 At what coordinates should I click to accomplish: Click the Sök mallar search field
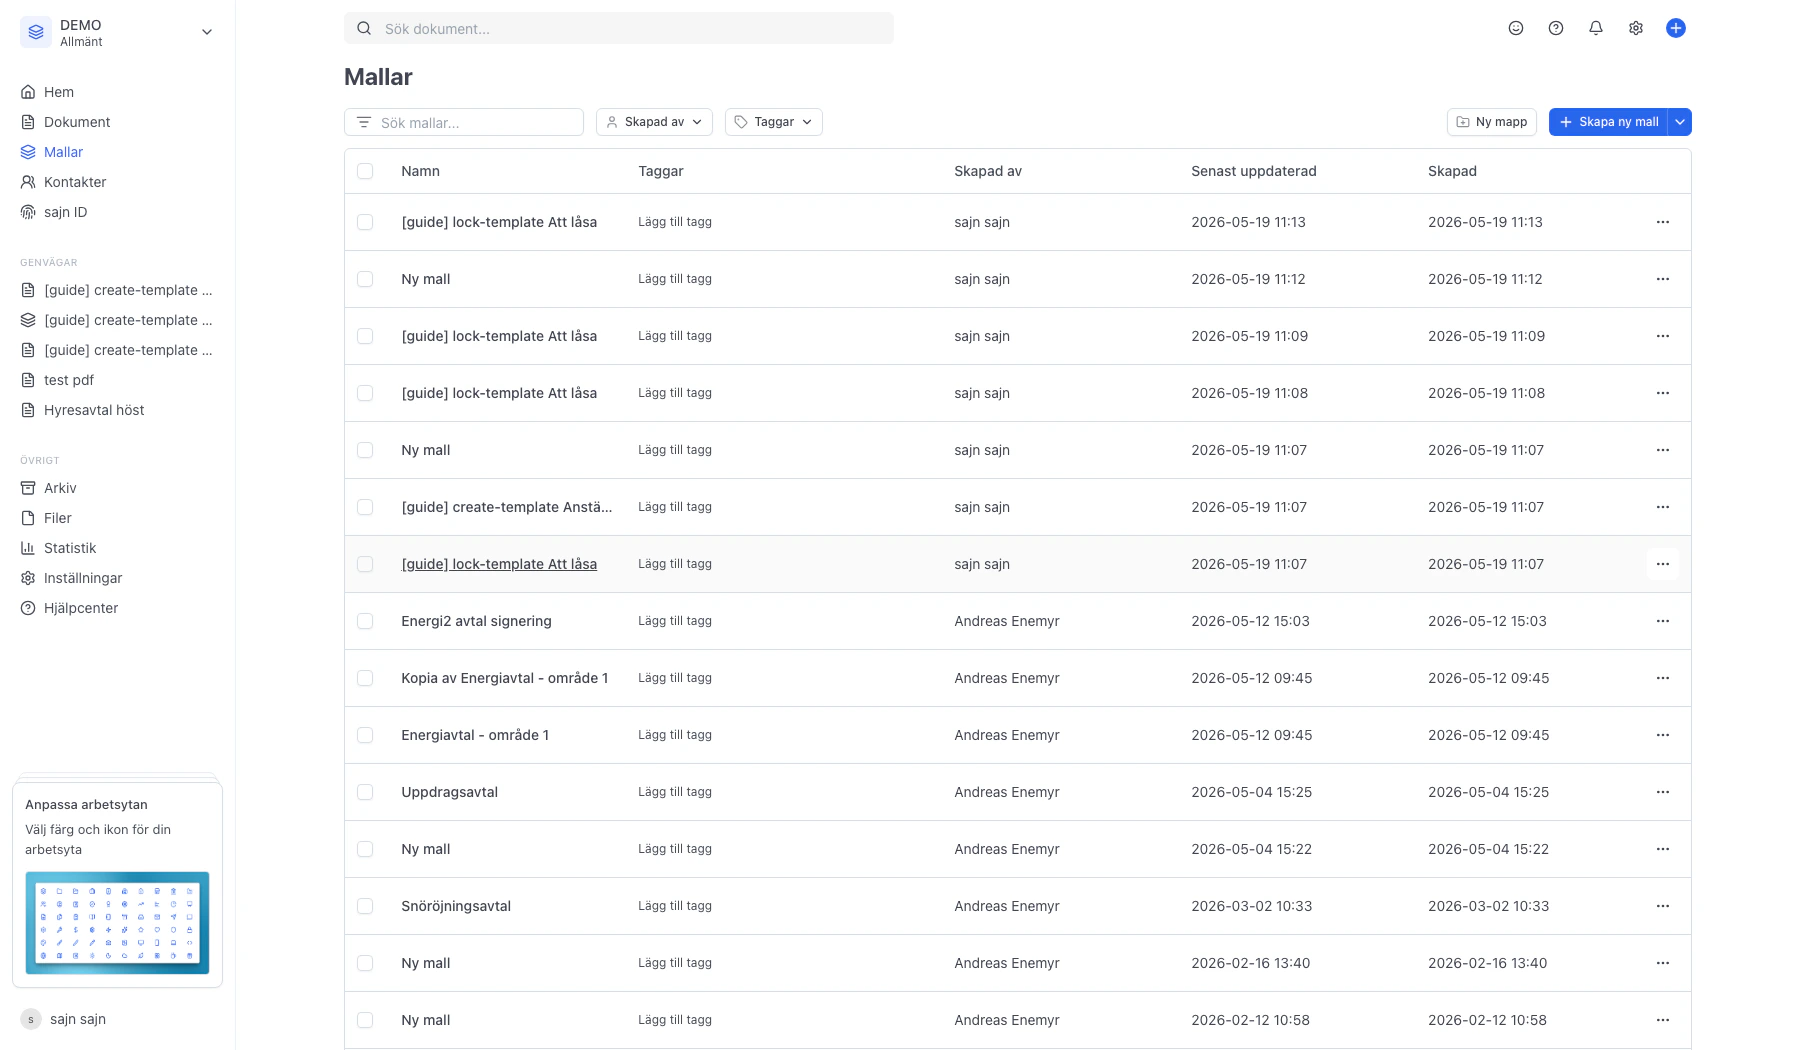click(464, 122)
